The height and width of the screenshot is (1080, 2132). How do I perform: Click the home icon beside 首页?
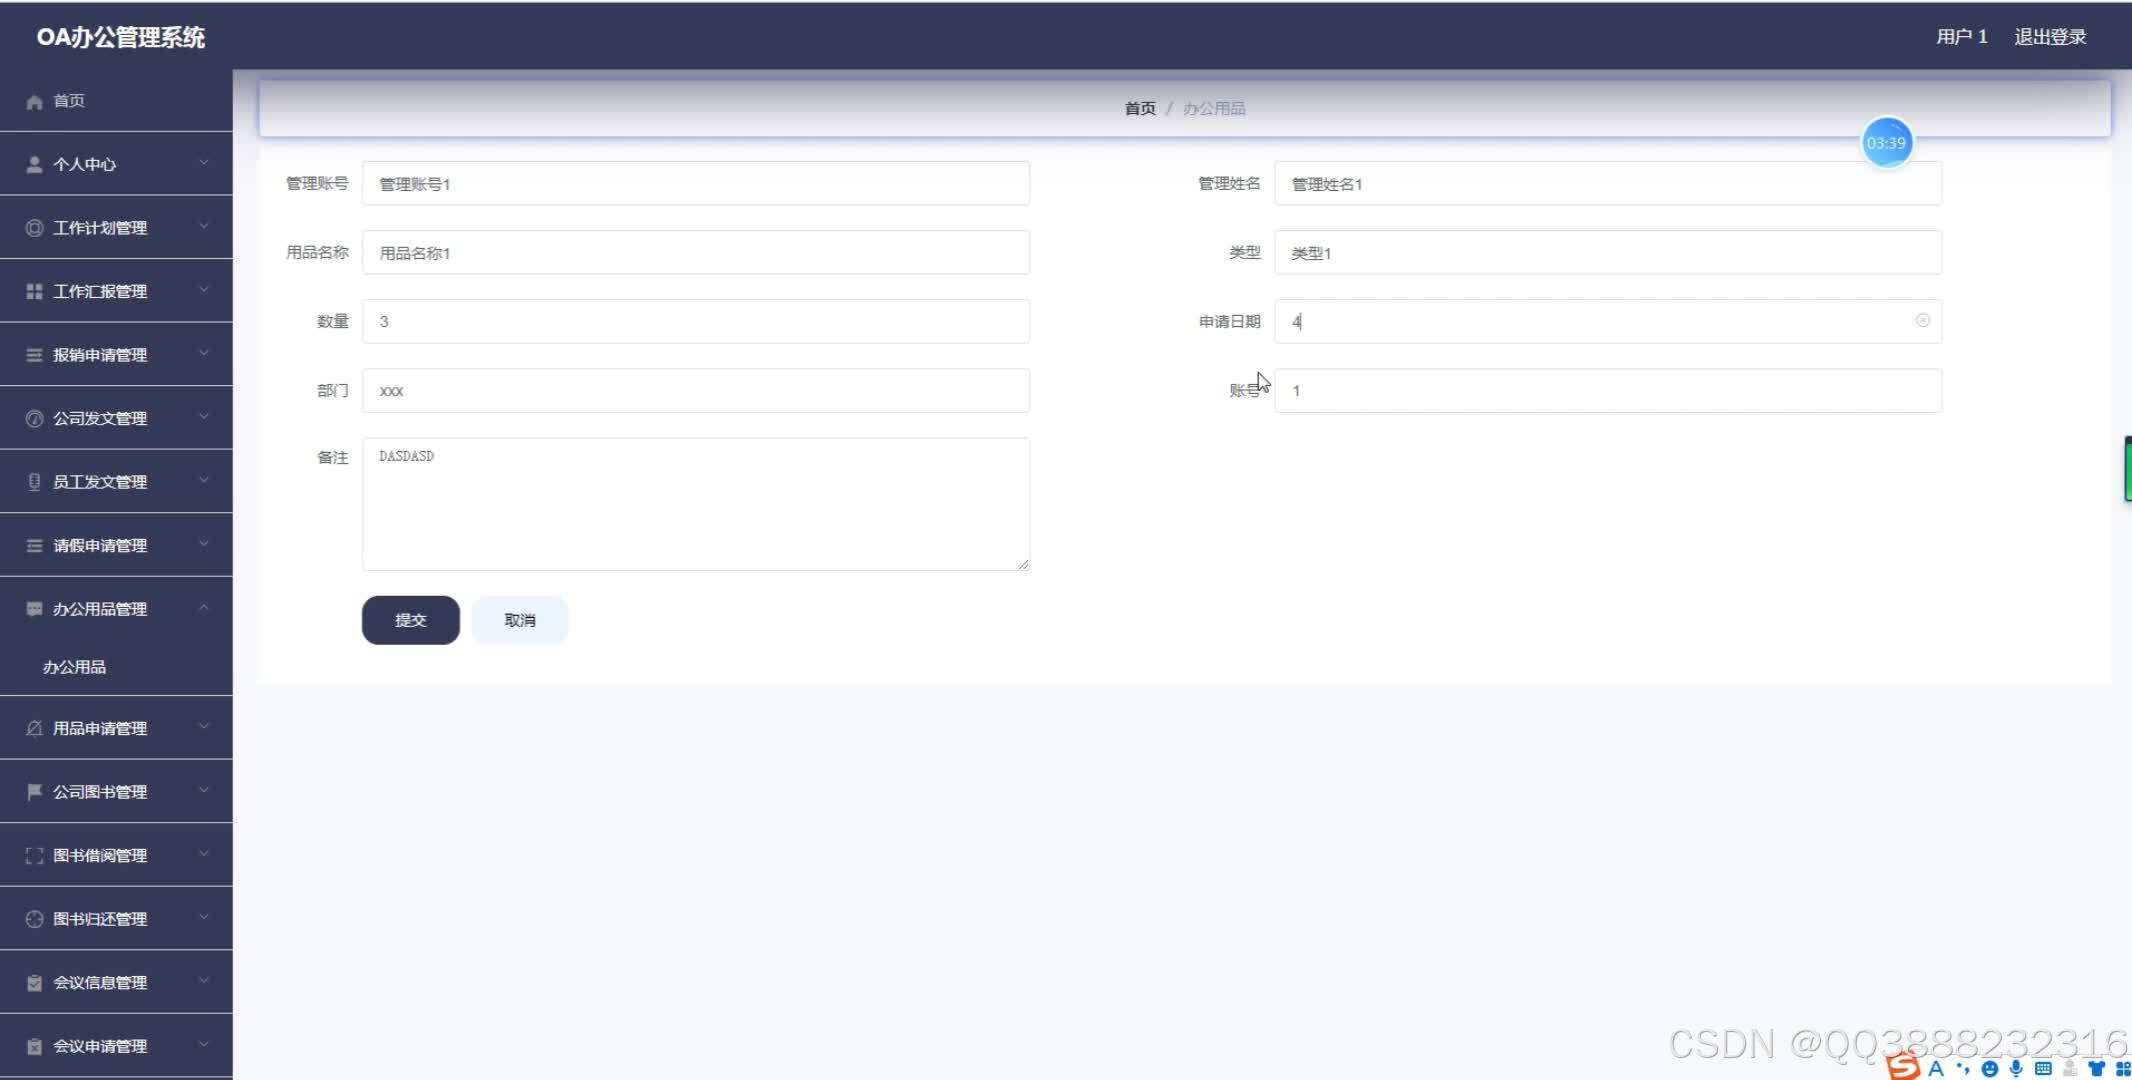click(x=33, y=100)
